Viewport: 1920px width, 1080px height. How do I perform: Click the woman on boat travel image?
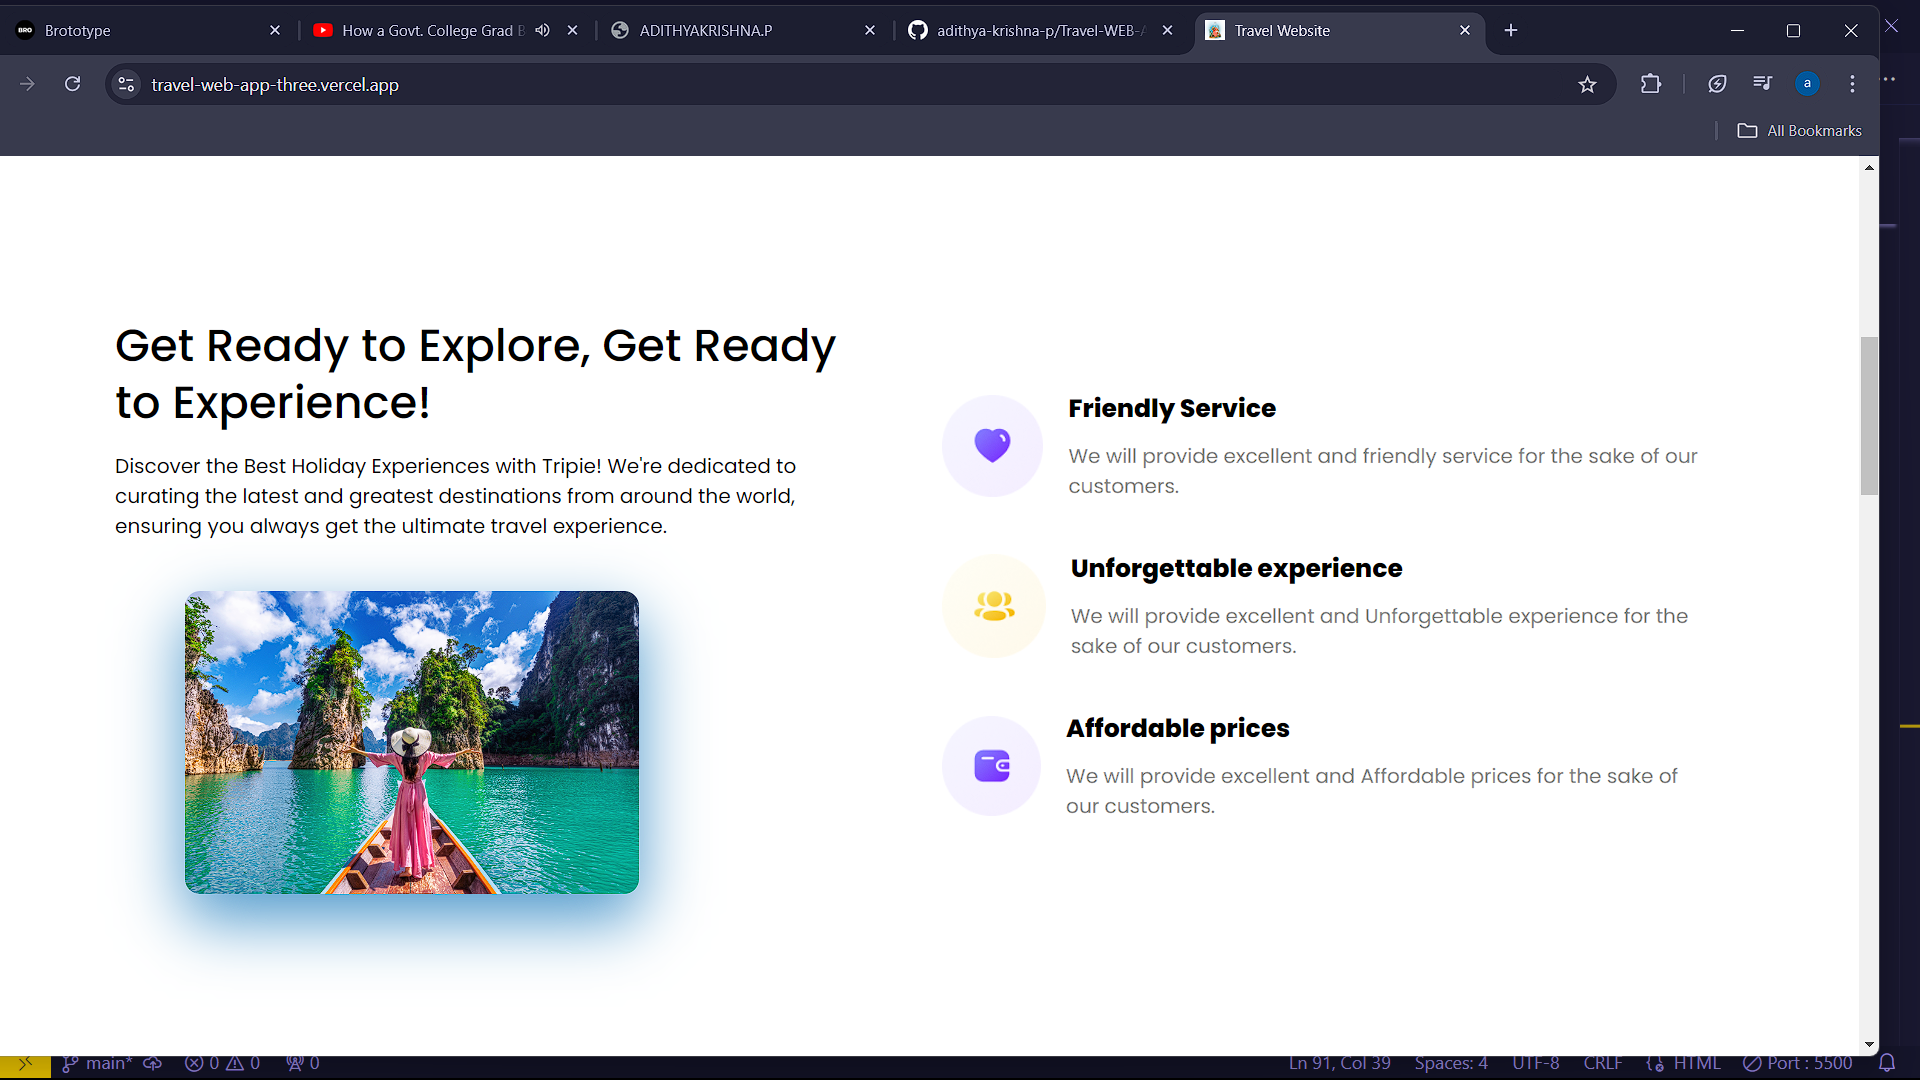[x=412, y=742]
